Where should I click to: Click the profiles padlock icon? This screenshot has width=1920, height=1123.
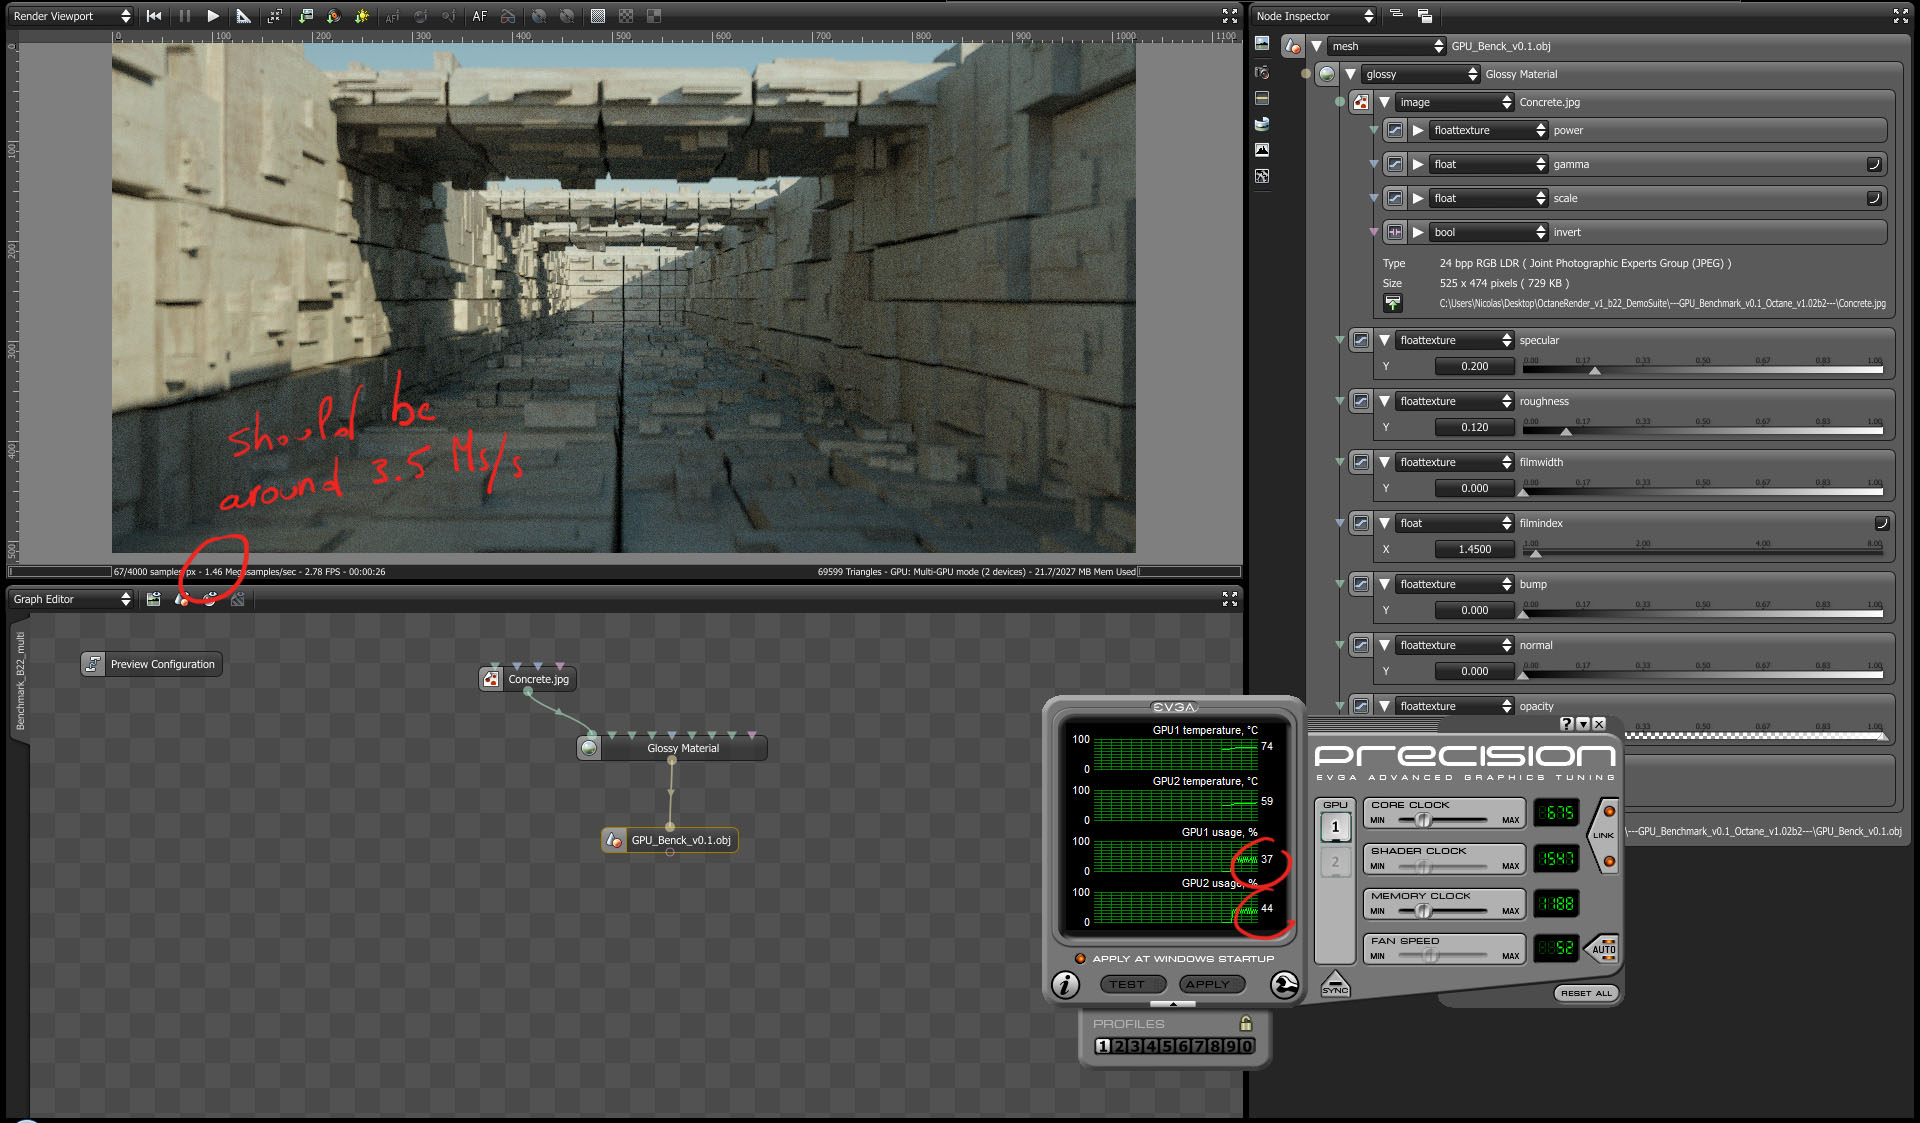[x=1245, y=1023]
